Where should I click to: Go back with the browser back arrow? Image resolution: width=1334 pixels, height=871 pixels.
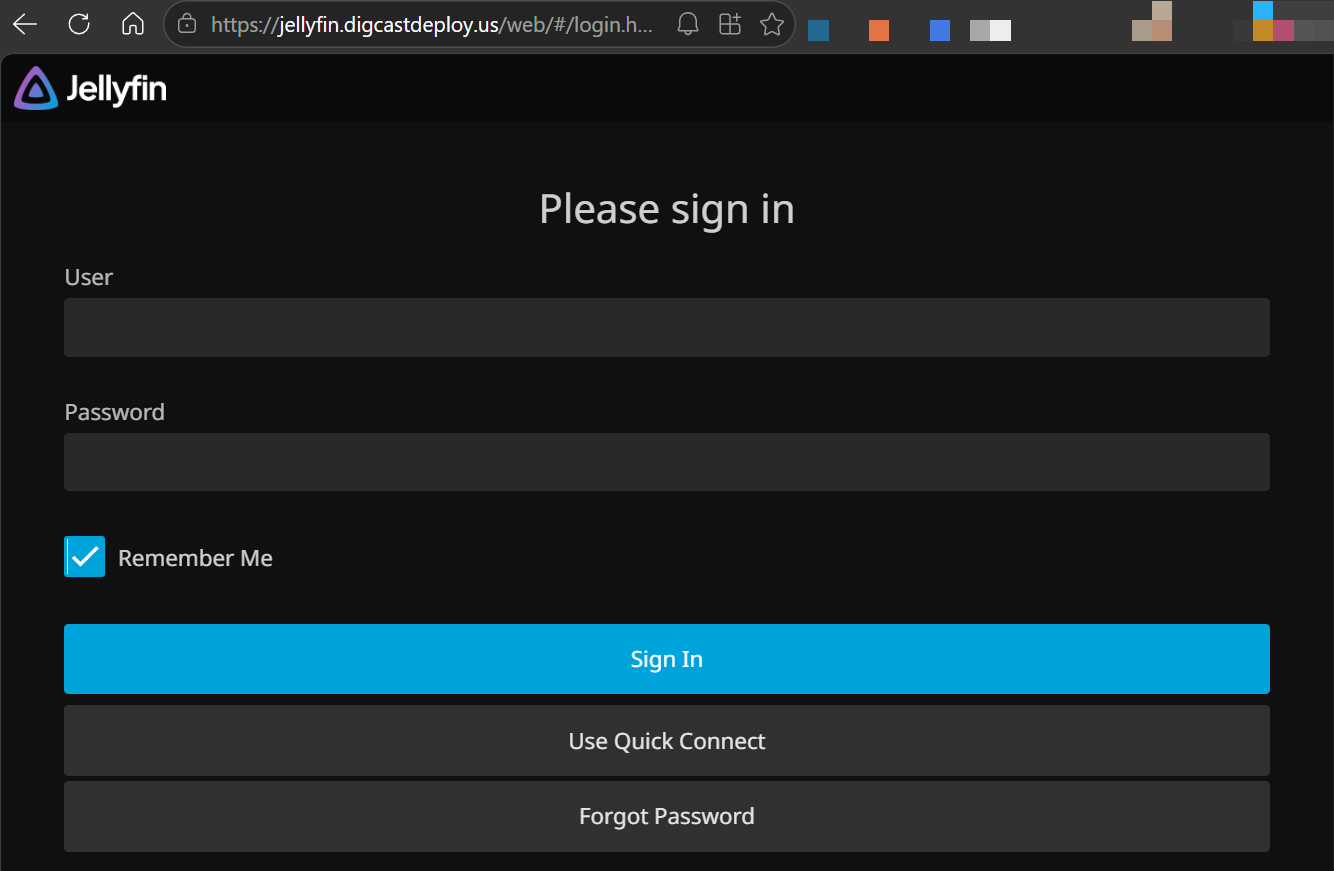tap(25, 24)
